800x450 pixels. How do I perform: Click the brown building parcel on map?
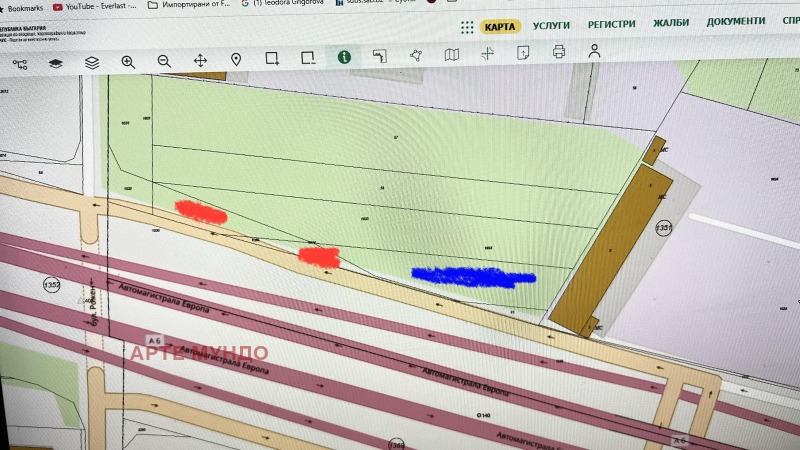tap(612, 252)
